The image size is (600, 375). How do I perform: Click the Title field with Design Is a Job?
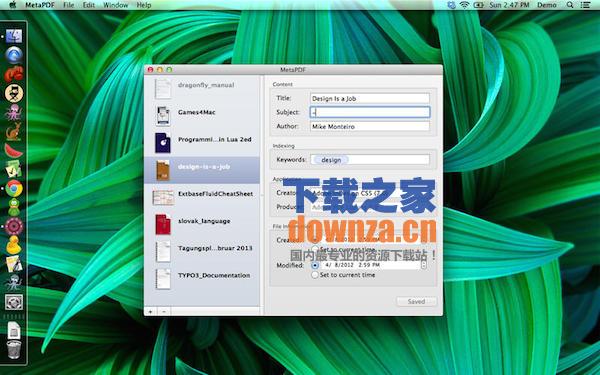pyautogui.click(x=370, y=98)
